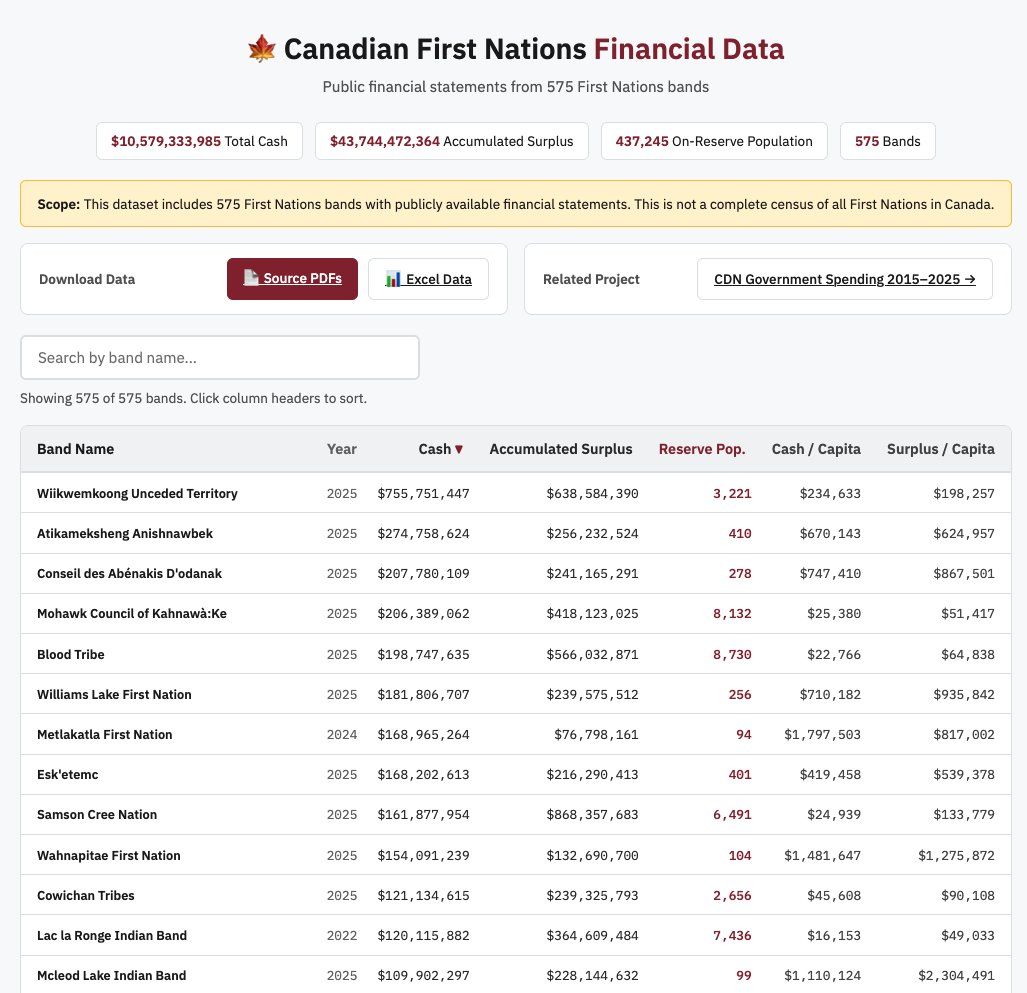Click surplus per capita $539,378
1027x993 pixels.
click(x=963, y=775)
